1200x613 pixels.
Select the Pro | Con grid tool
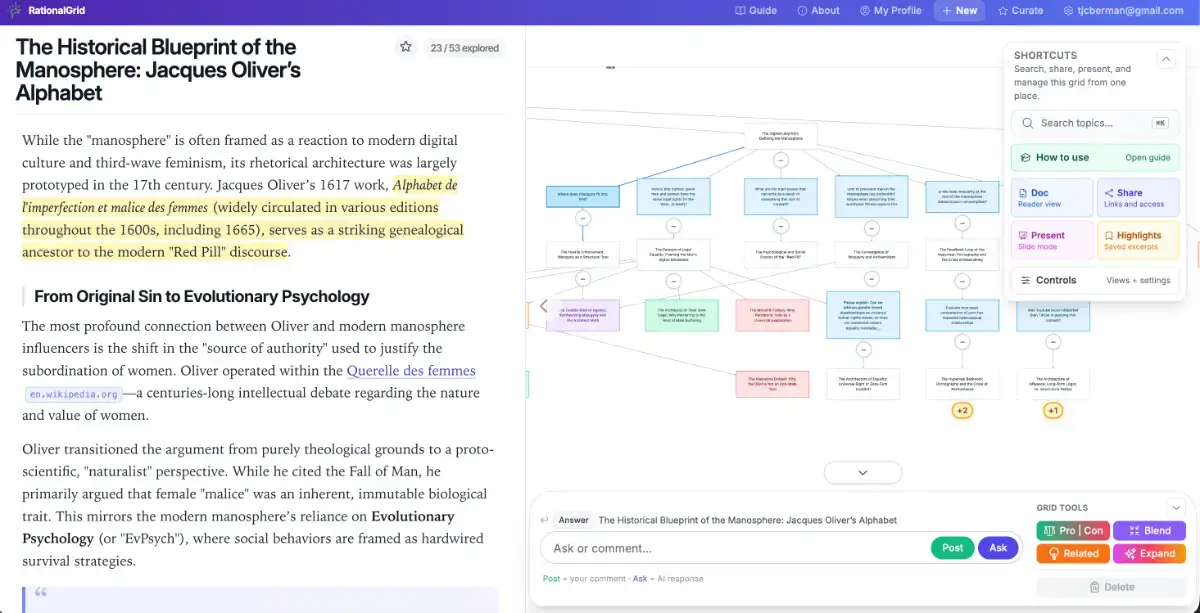click(x=1072, y=531)
